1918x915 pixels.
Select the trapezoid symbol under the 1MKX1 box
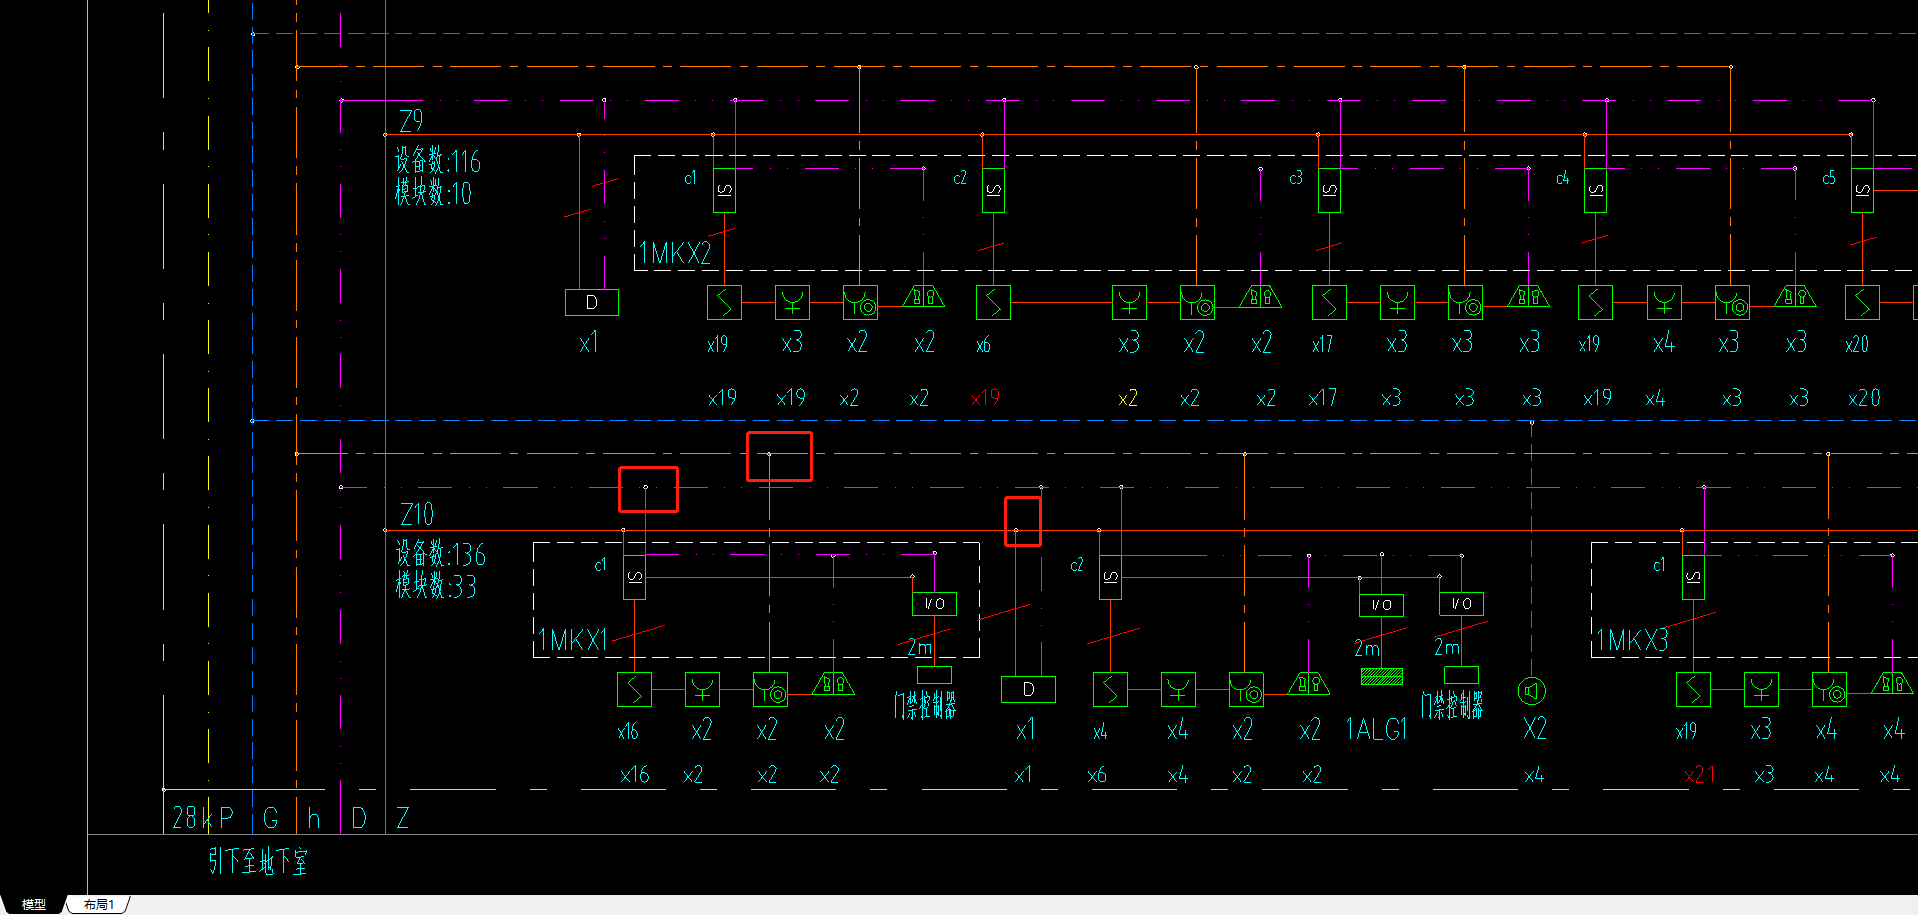coord(833,684)
